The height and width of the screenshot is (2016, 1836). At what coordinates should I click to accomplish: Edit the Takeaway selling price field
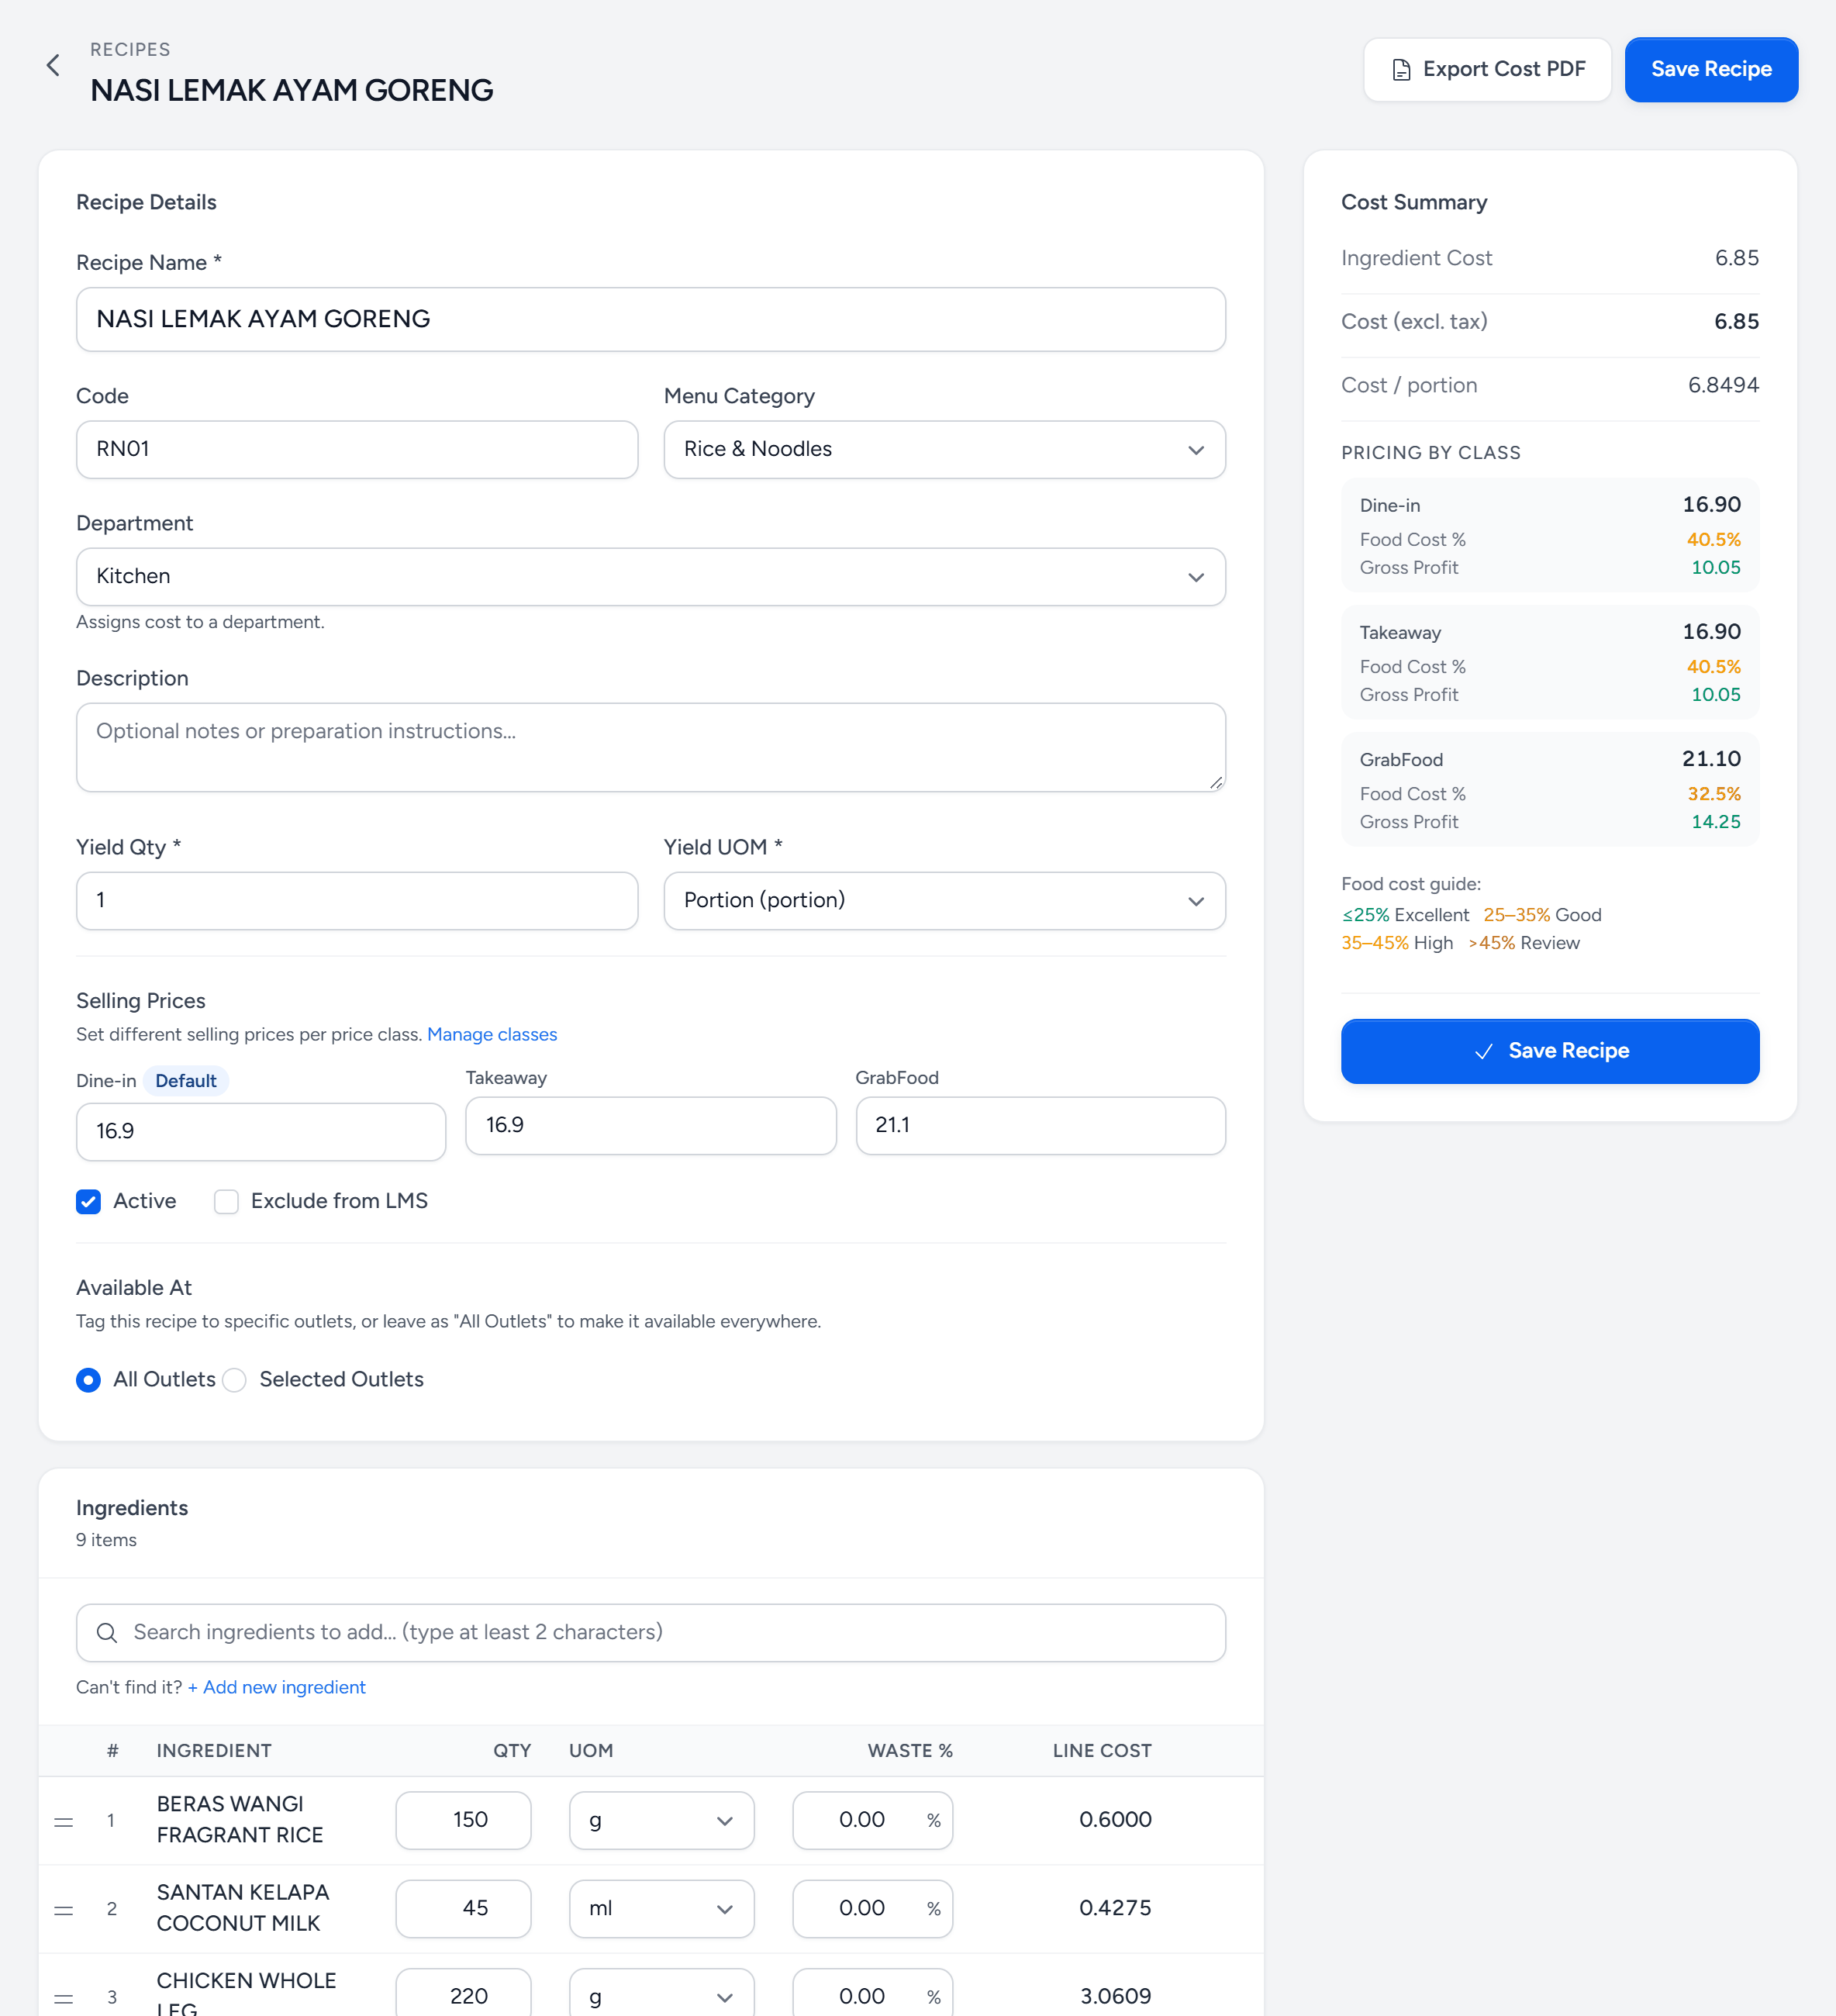651,1126
